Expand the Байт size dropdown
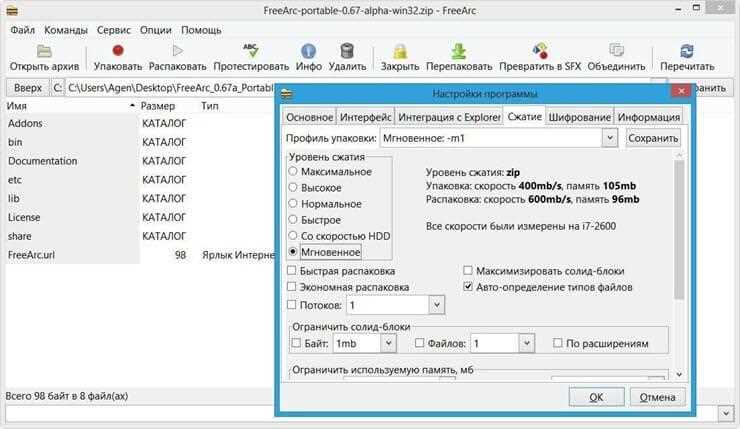The height and width of the screenshot is (429, 740). point(388,343)
